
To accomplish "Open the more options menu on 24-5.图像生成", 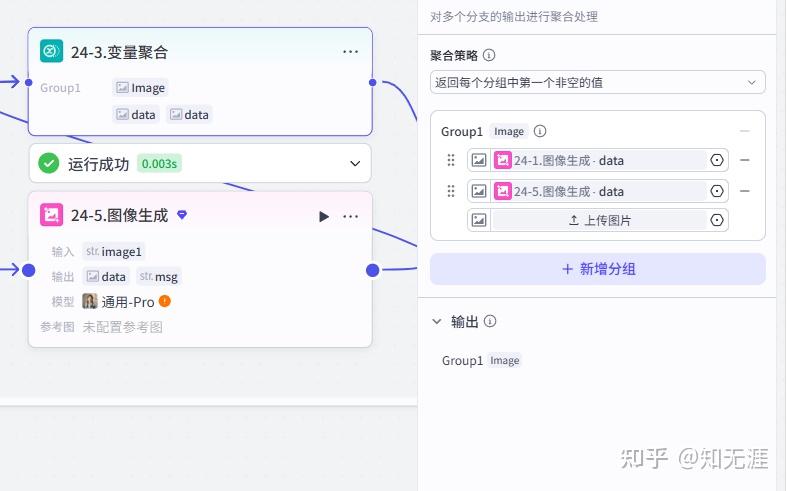I will (x=350, y=216).
